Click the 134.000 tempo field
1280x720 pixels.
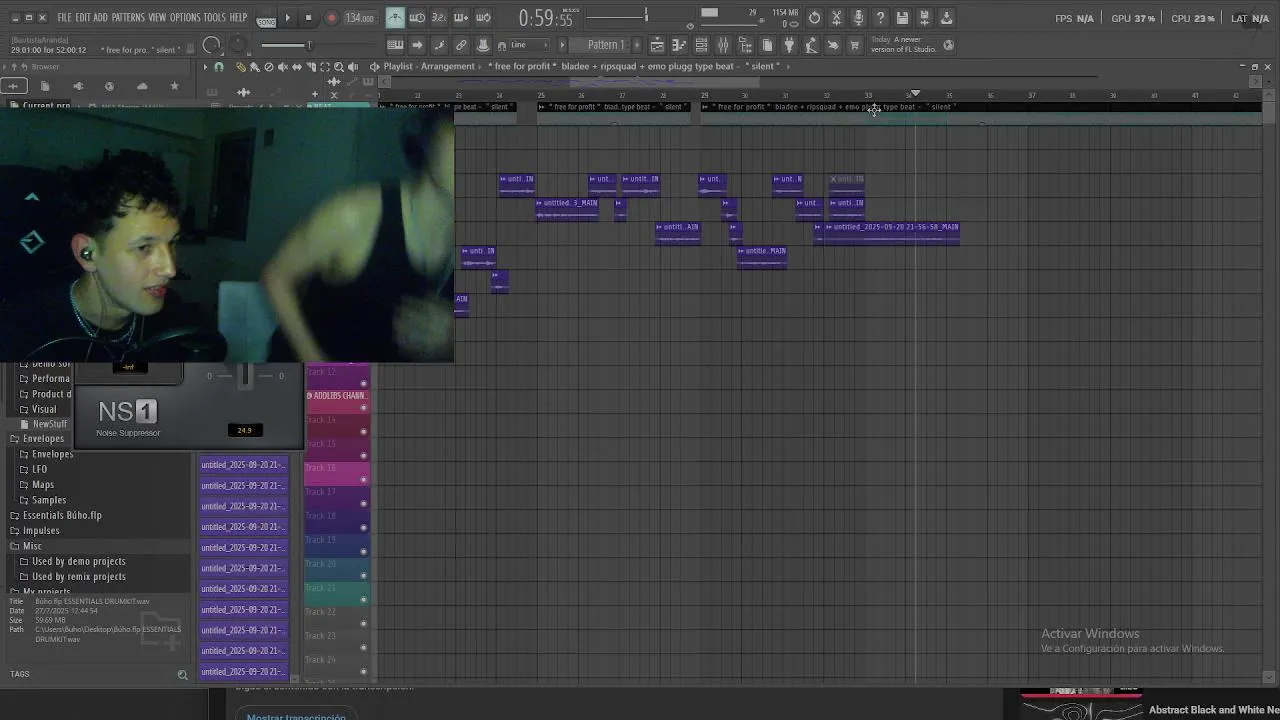coord(359,18)
